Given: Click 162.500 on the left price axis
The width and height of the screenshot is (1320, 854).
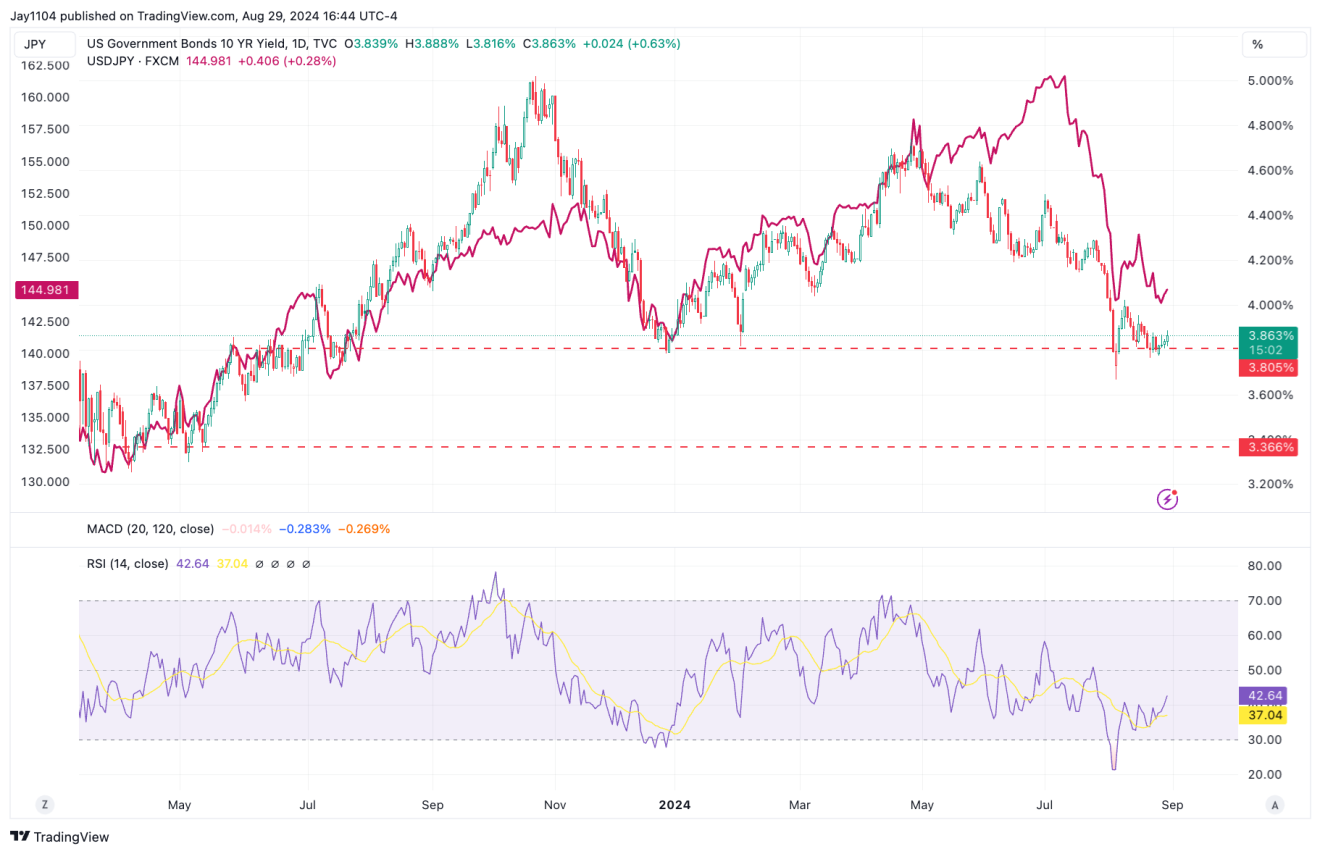Looking at the screenshot, I should pos(45,66).
